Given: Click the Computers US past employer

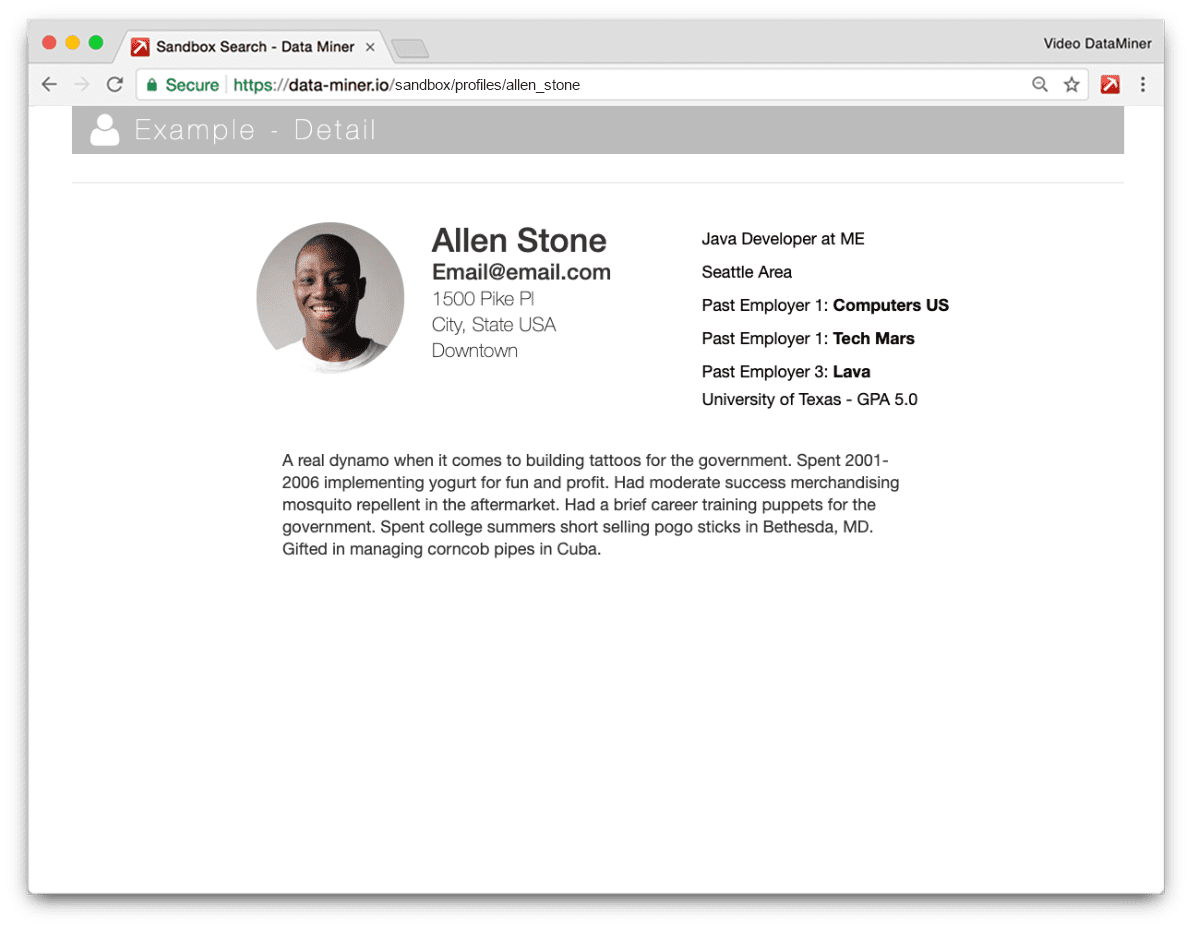Looking at the screenshot, I should [x=890, y=305].
